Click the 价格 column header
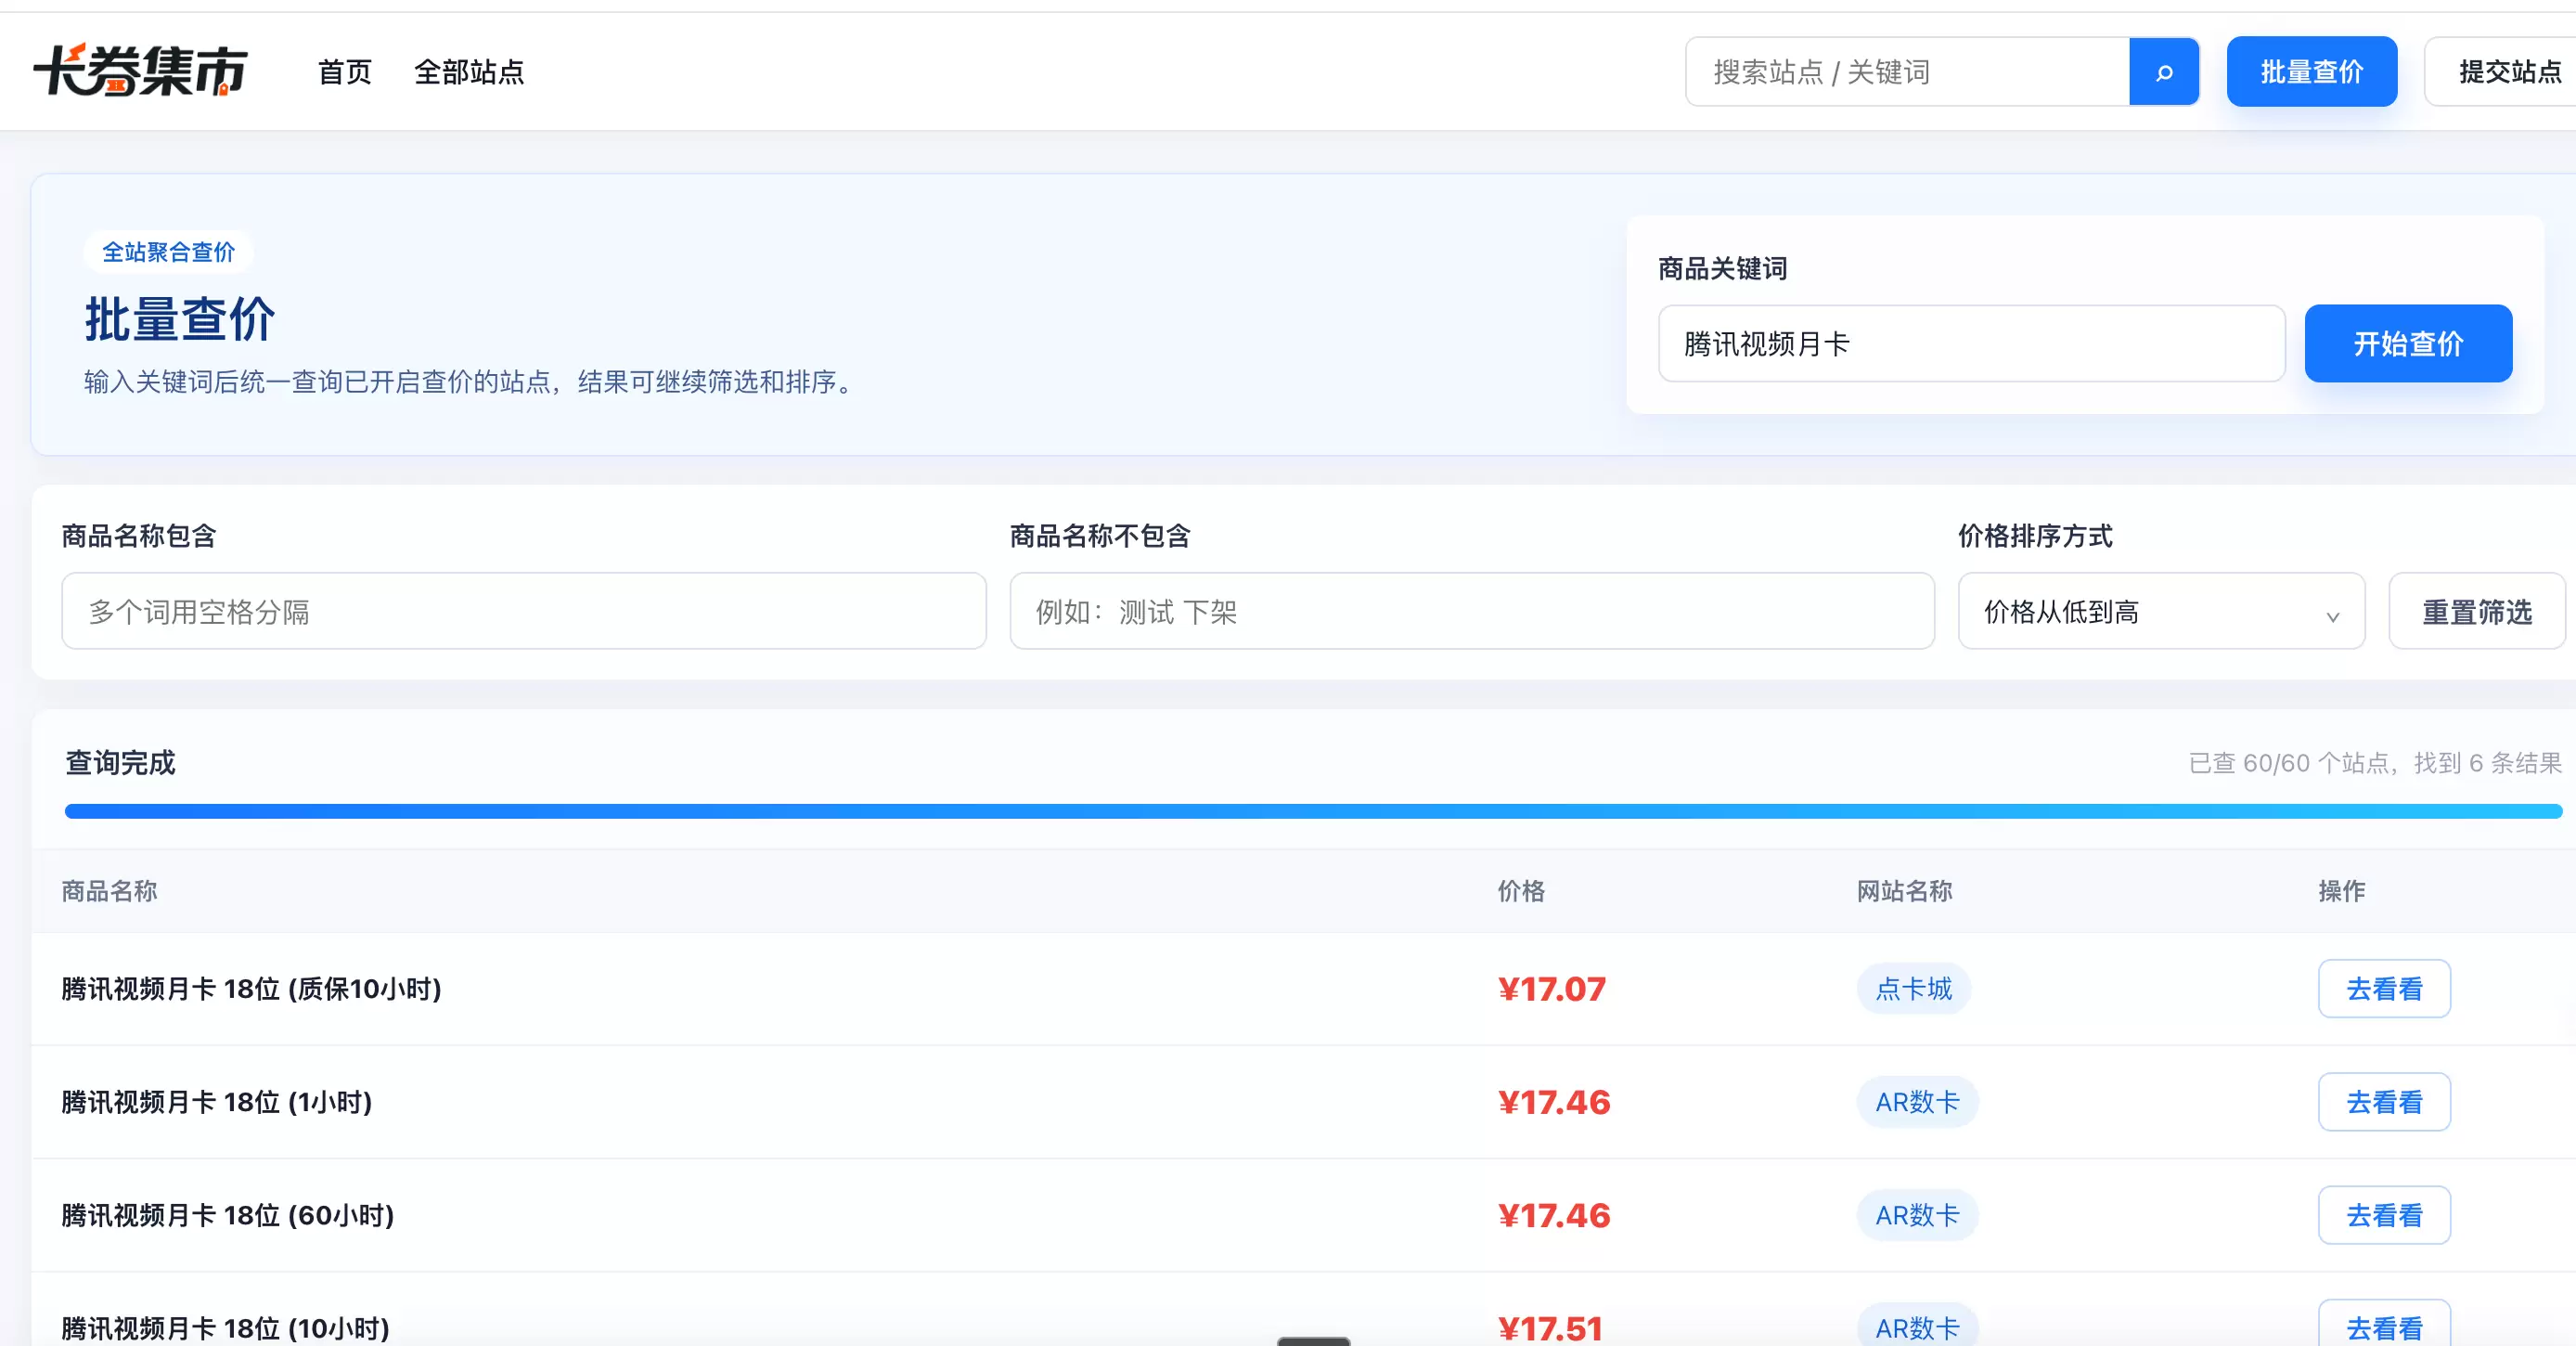The image size is (2576, 1346). coord(1521,891)
